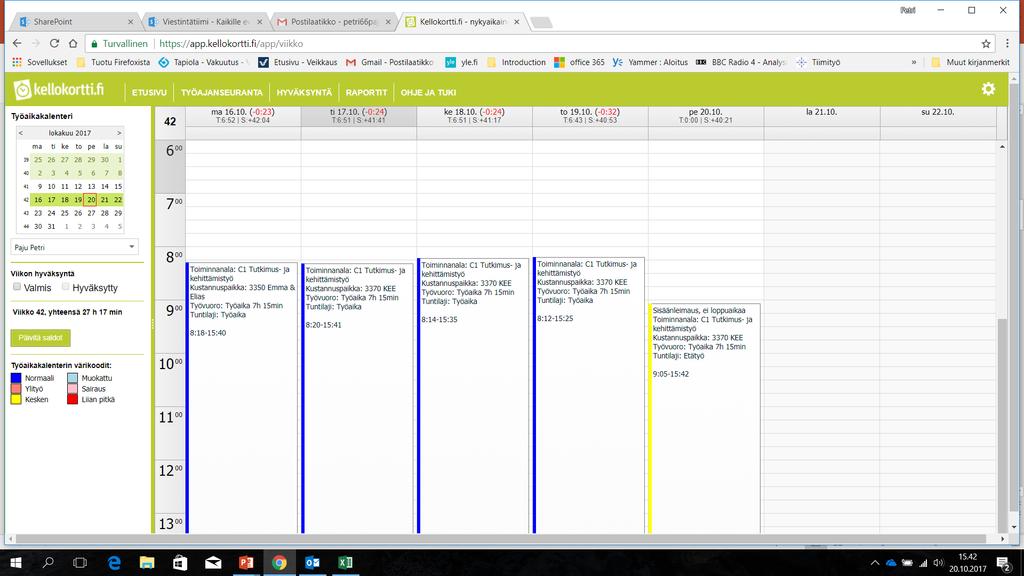
Task: Switch to Postilaatikko Gmail tab
Action: coord(333,22)
